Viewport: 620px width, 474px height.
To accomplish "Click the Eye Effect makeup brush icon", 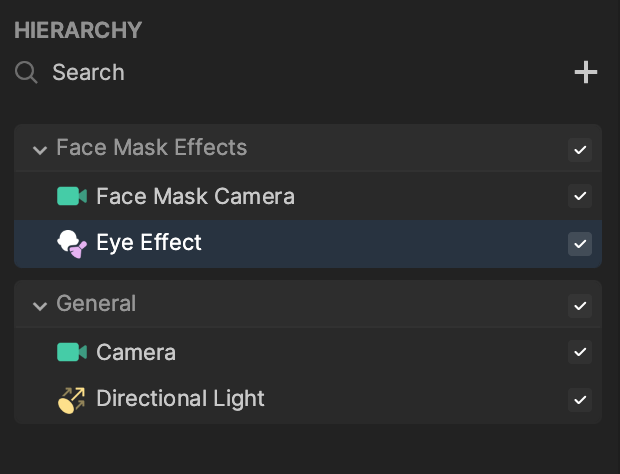I will (72, 244).
